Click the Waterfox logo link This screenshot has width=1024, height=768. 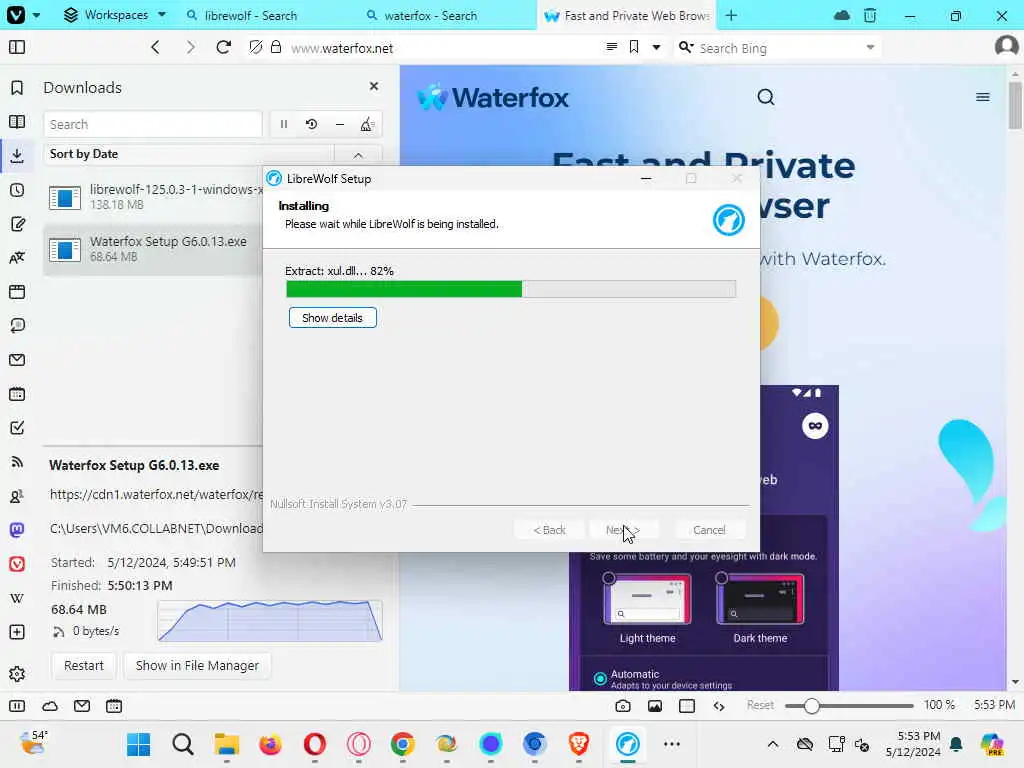coord(493,98)
